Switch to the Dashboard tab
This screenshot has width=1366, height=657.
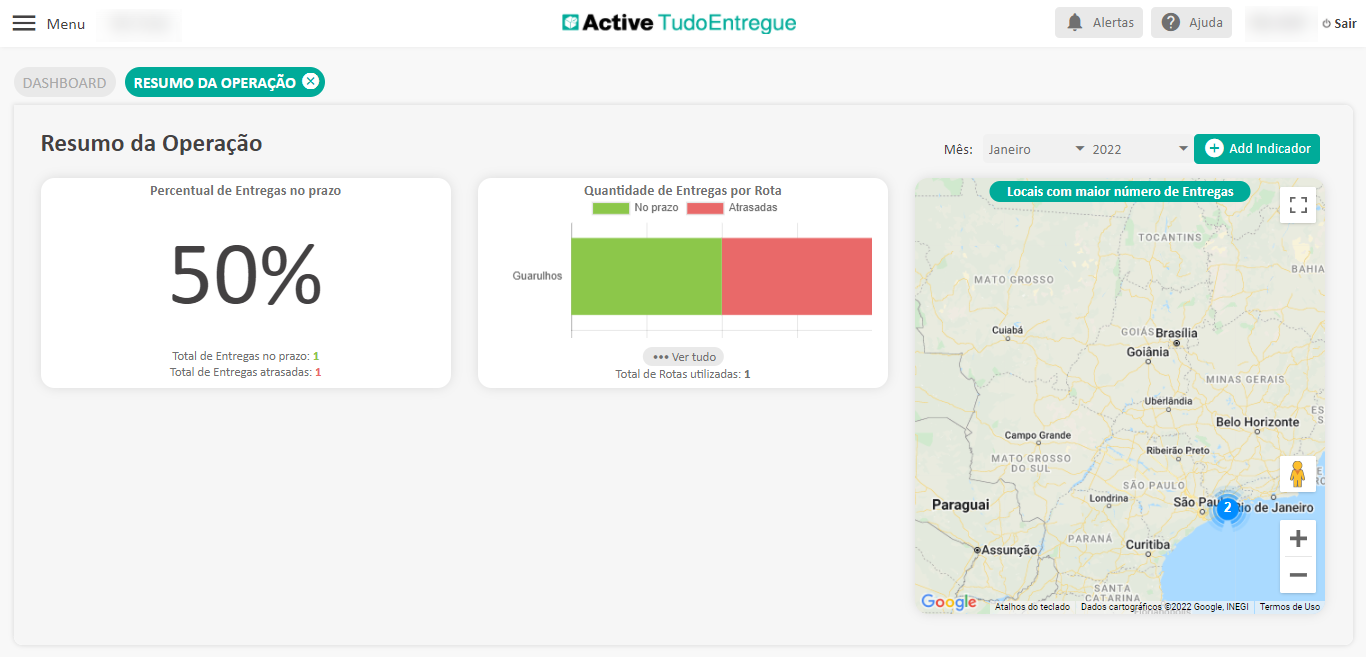click(x=64, y=83)
